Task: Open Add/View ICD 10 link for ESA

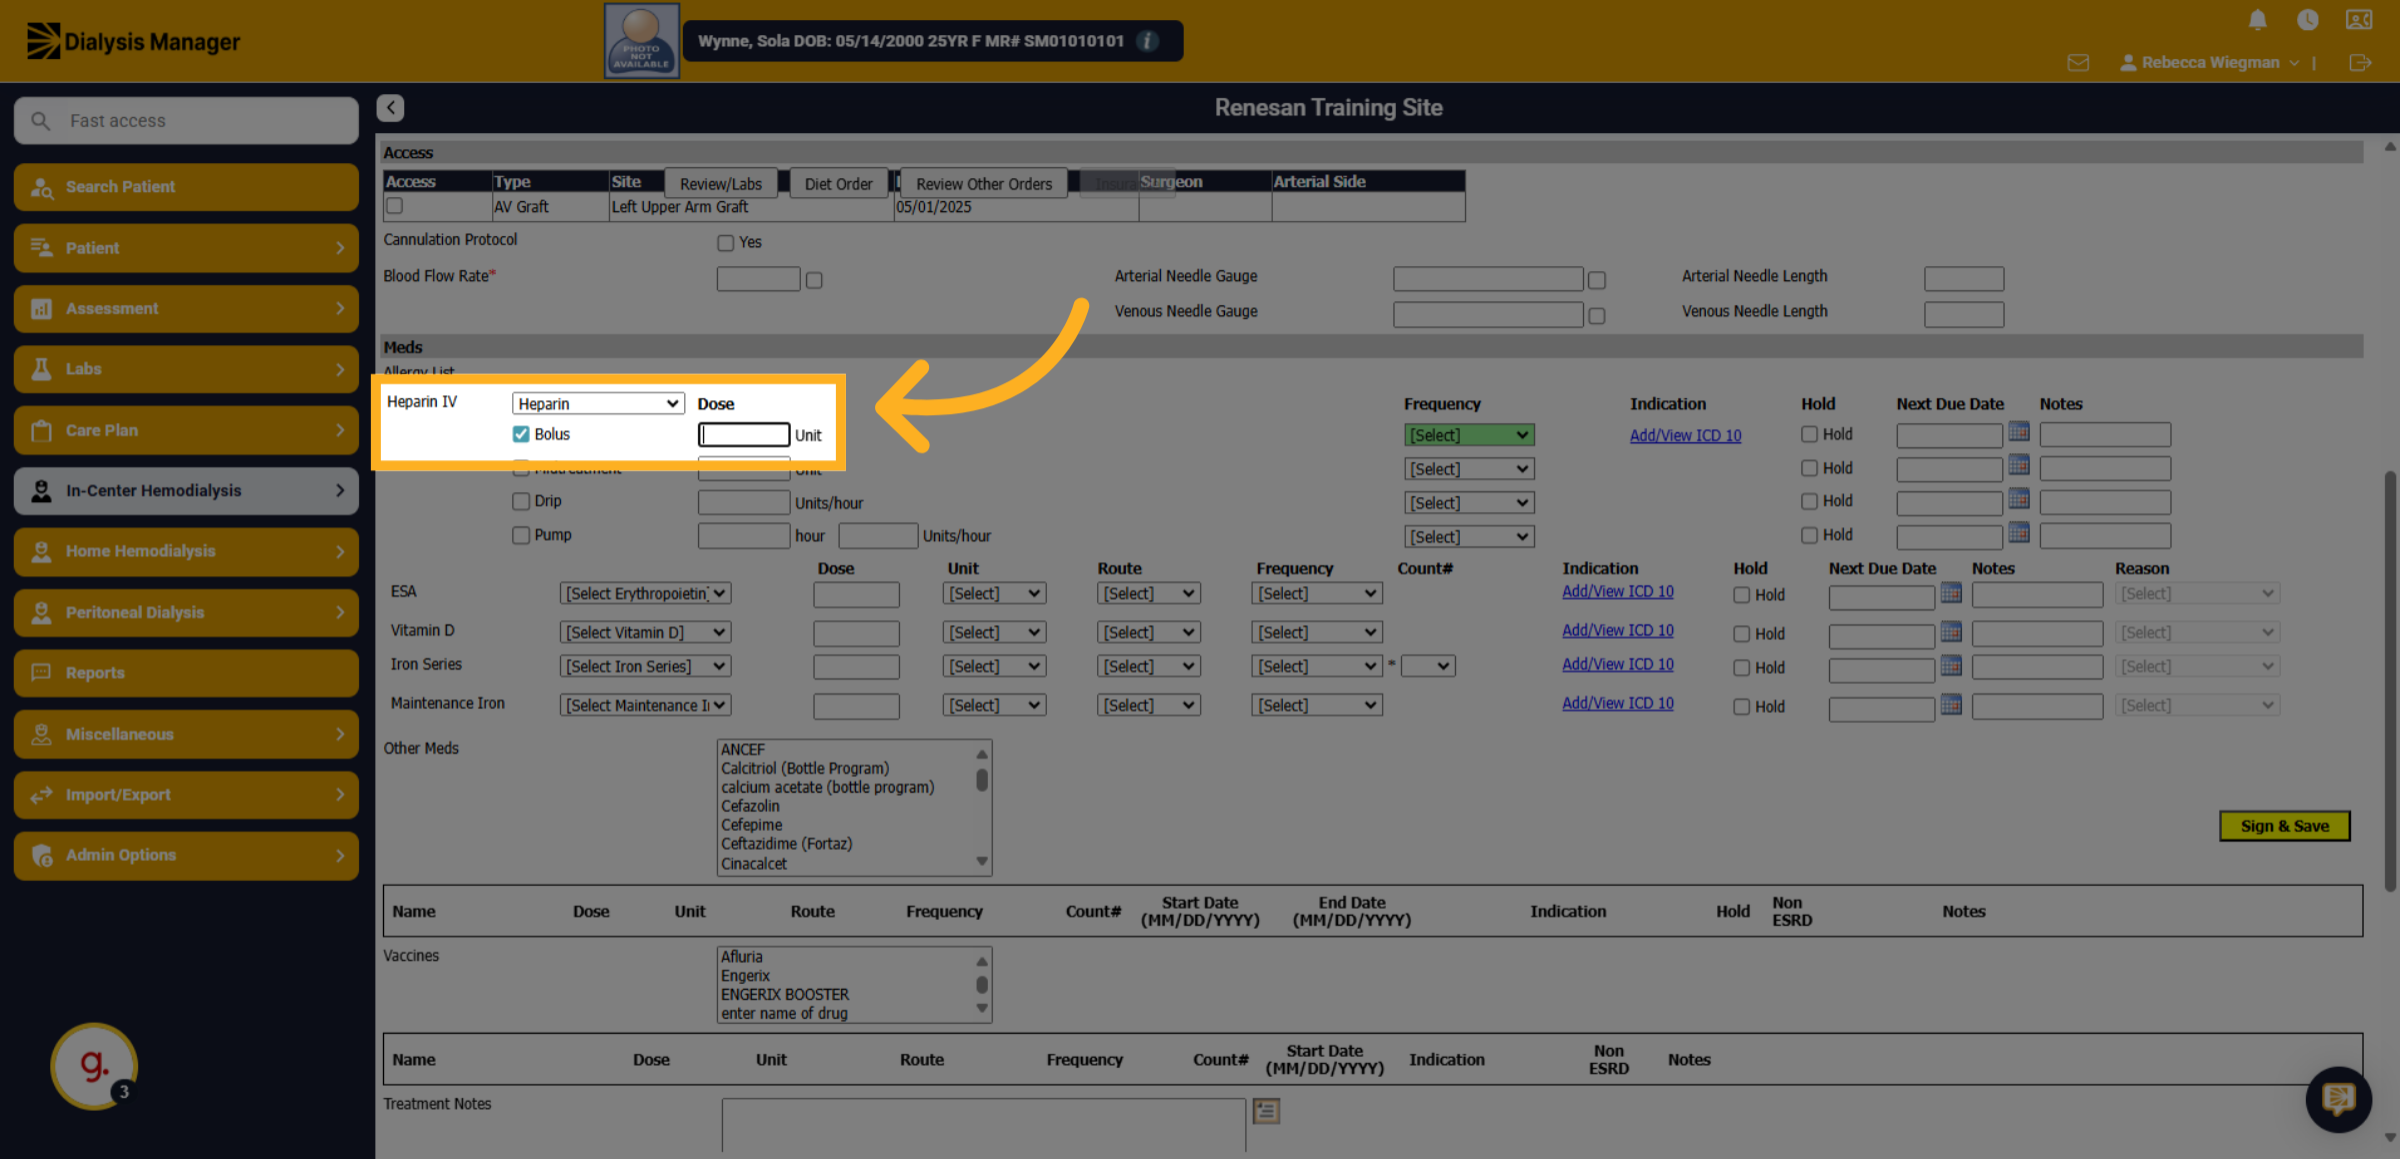Action: 1617,591
